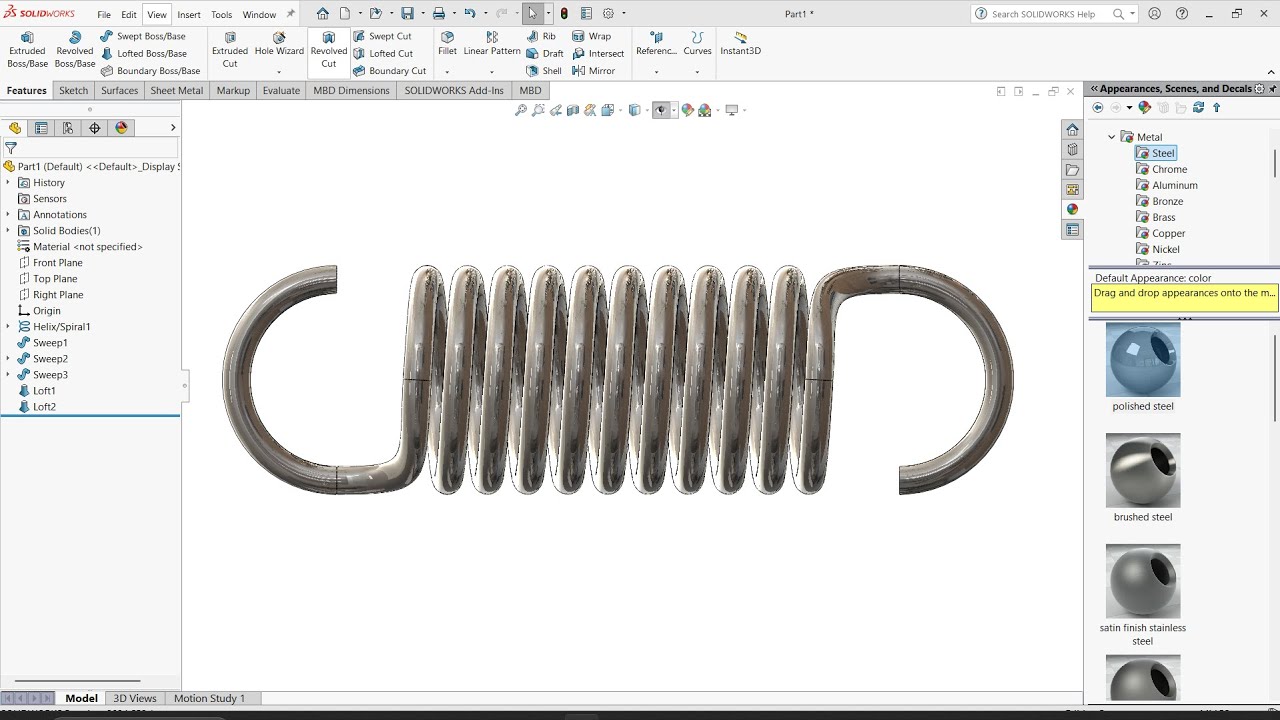This screenshot has height=720, width=1280.
Task: Select the Chrome appearance folder
Action: [1162, 169]
